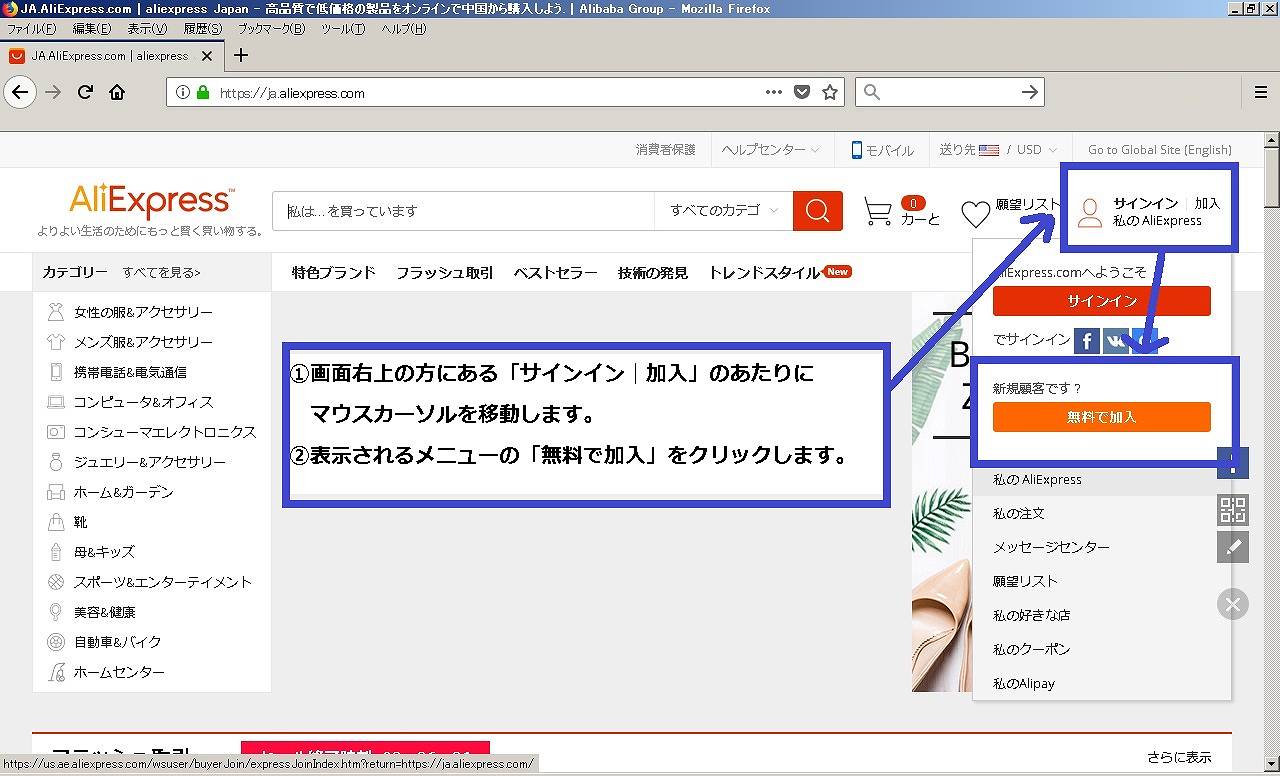Click the orange 無料で加入 button

coord(1101,417)
